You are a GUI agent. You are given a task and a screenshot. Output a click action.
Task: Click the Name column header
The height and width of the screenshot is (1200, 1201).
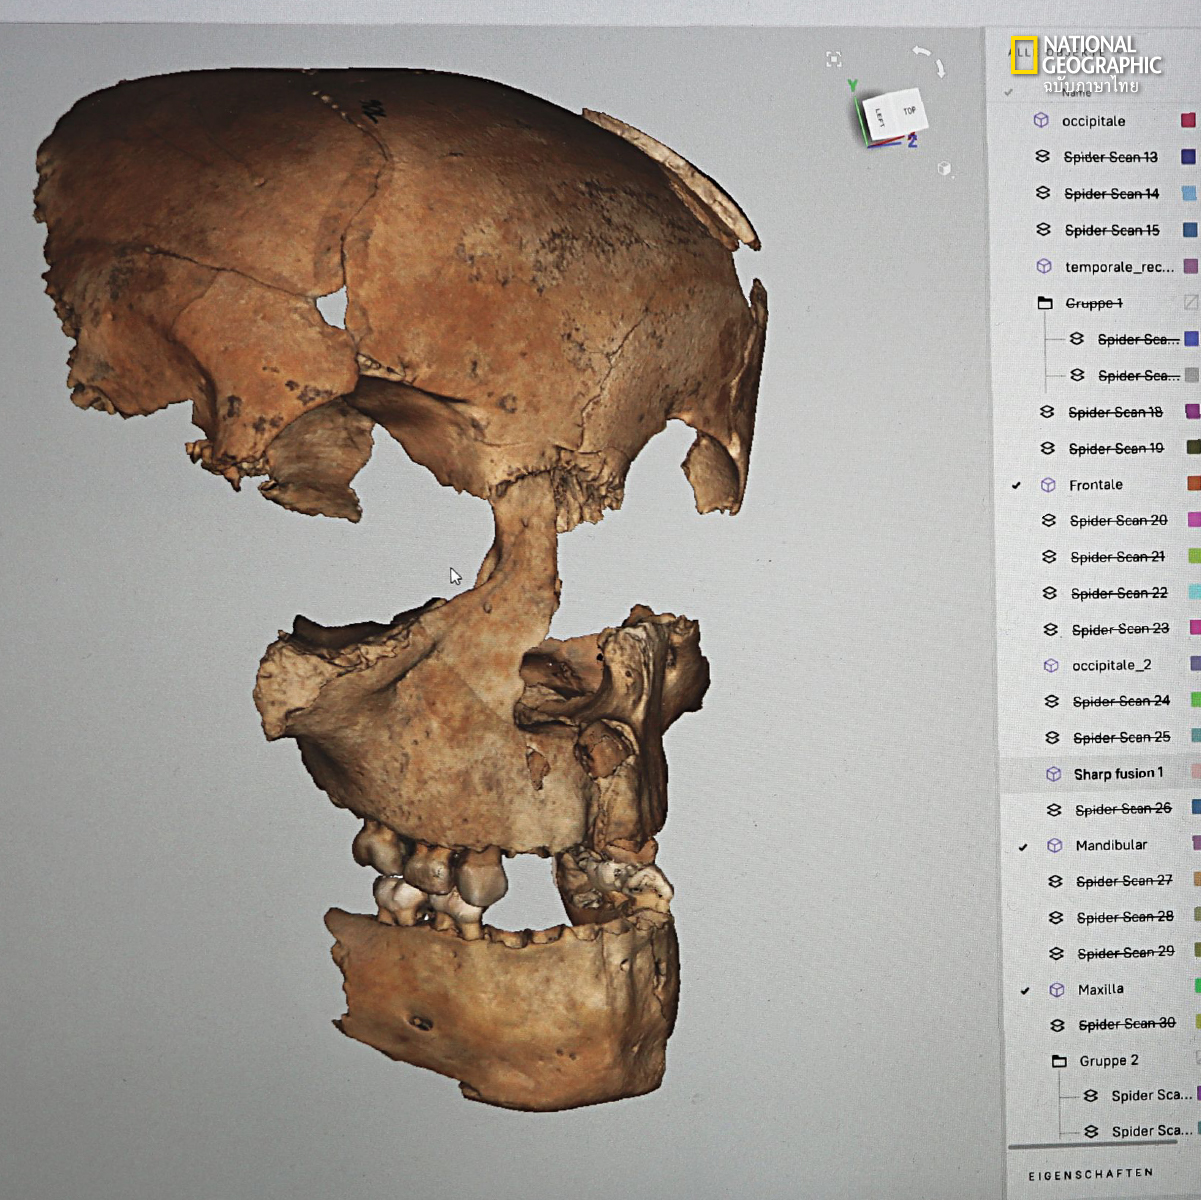(x=1077, y=93)
